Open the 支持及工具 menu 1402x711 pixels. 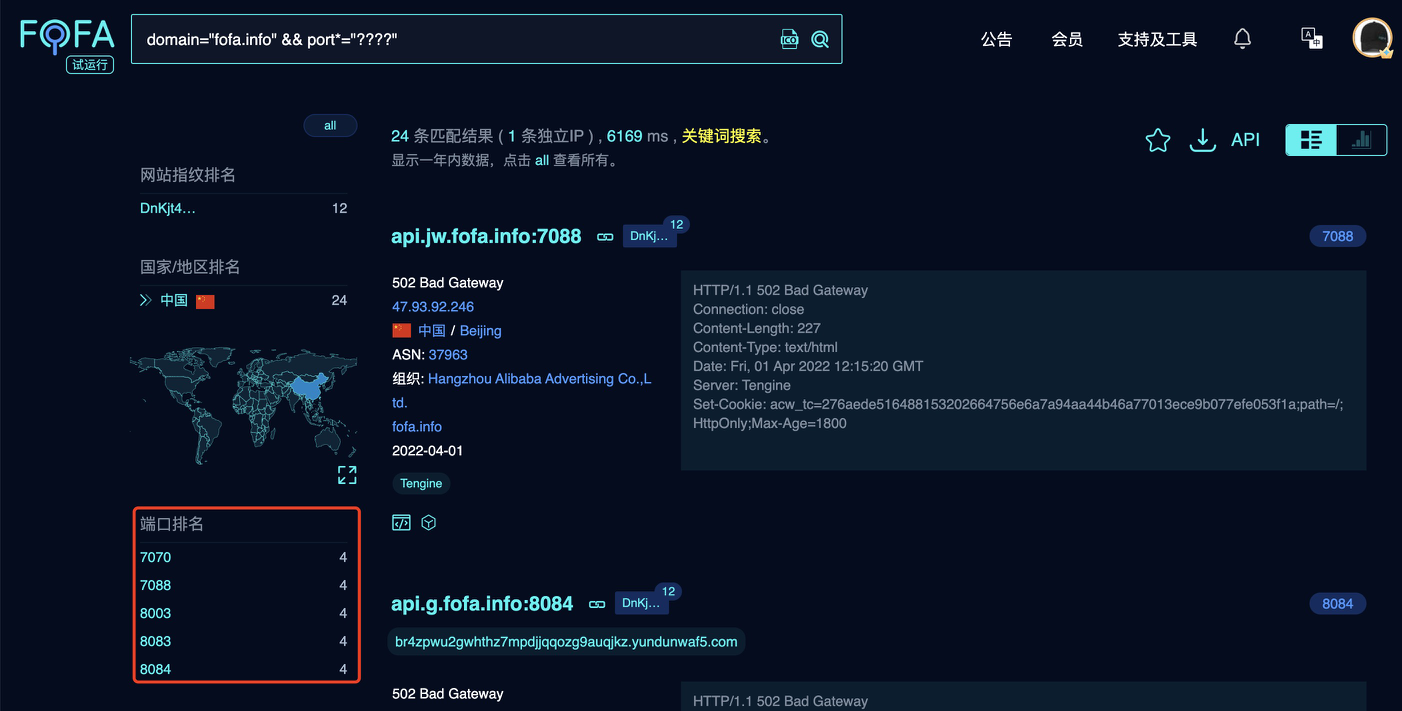1157,39
